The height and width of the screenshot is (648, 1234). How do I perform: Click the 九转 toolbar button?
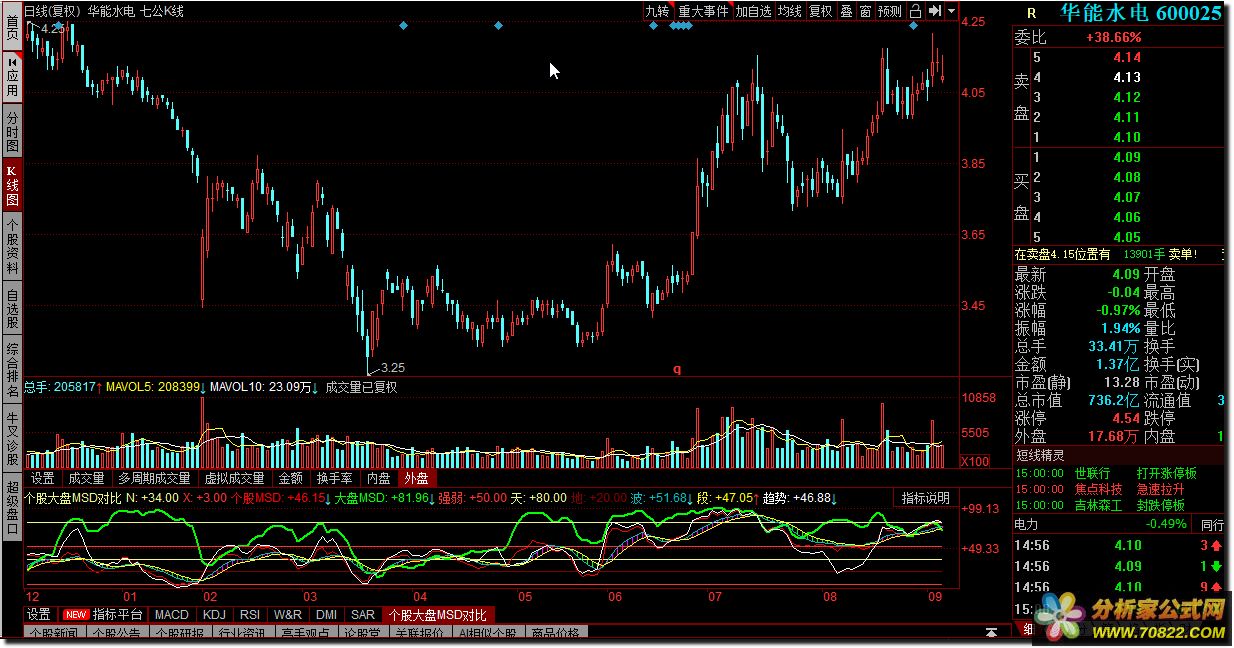(657, 12)
